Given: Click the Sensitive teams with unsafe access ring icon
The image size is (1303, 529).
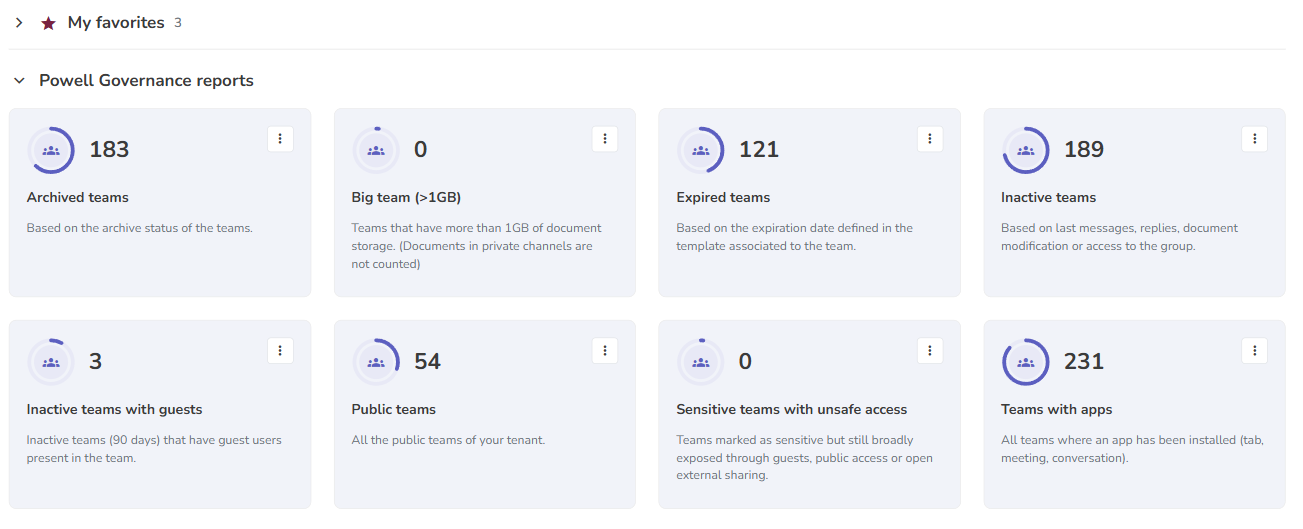Looking at the screenshot, I should pyautogui.click(x=701, y=362).
